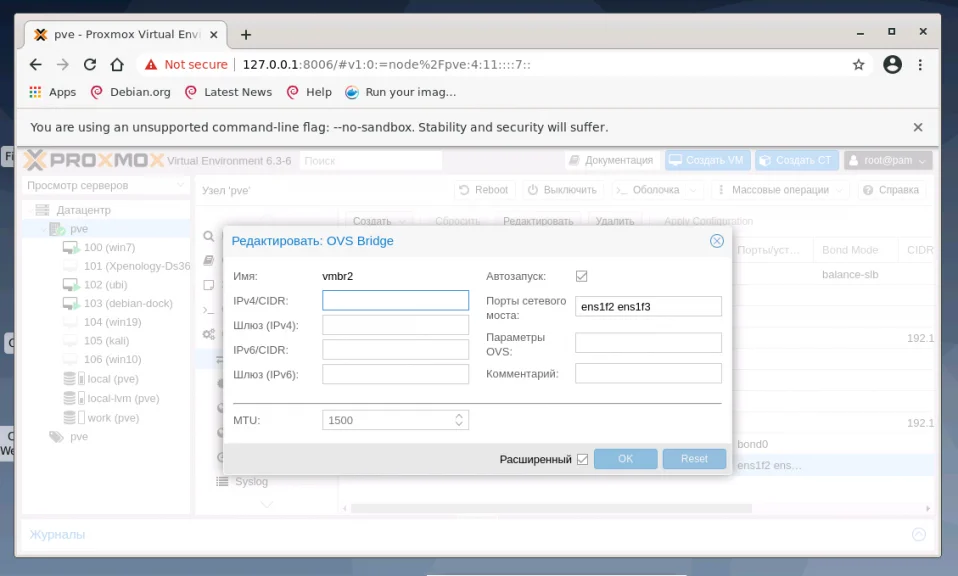Close the OVS Bridge edit dialog

[717, 241]
